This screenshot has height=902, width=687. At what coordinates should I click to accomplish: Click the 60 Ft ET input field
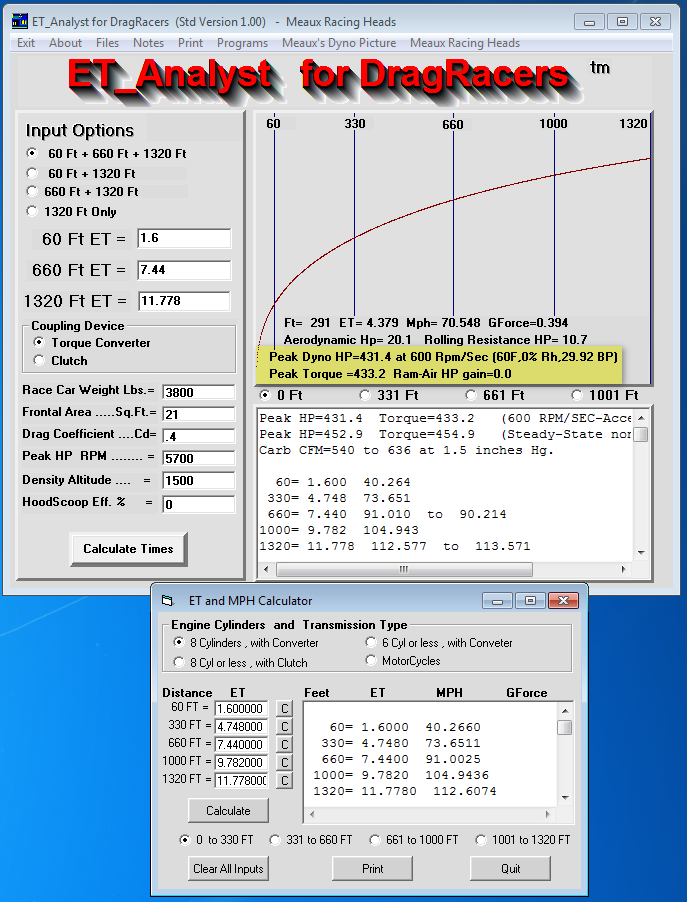point(184,238)
